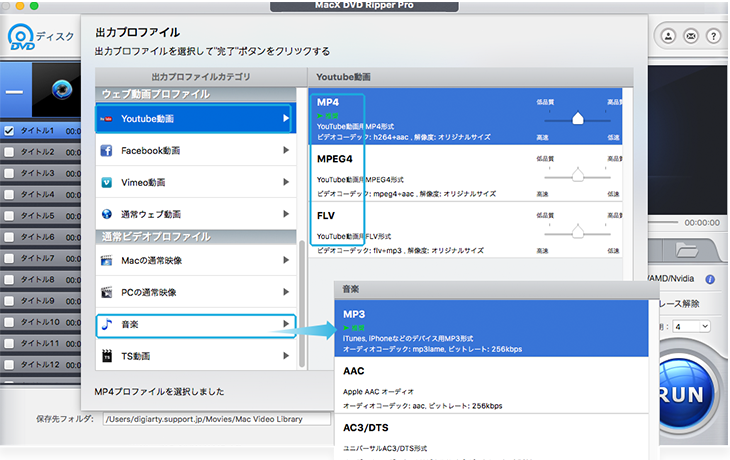730x460 pixels.
Task: Enable the タイトル5 checkbox
Action: click(9, 215)
